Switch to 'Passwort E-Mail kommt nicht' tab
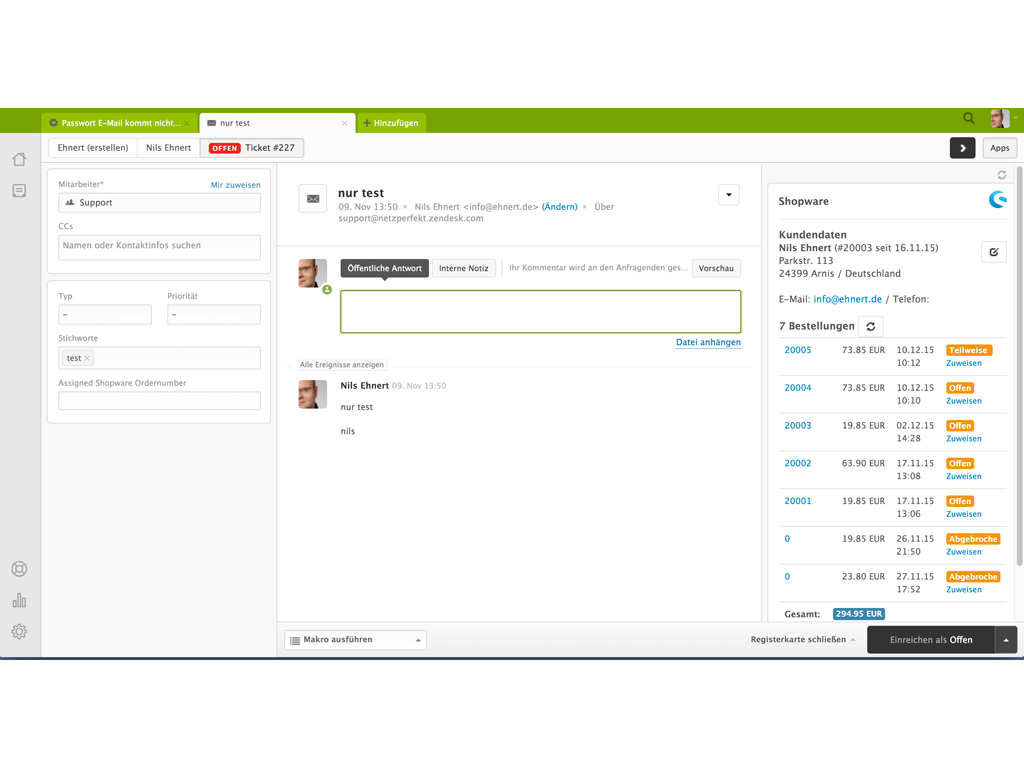This screenshot has width=1024, height=768. coord(120,123)
